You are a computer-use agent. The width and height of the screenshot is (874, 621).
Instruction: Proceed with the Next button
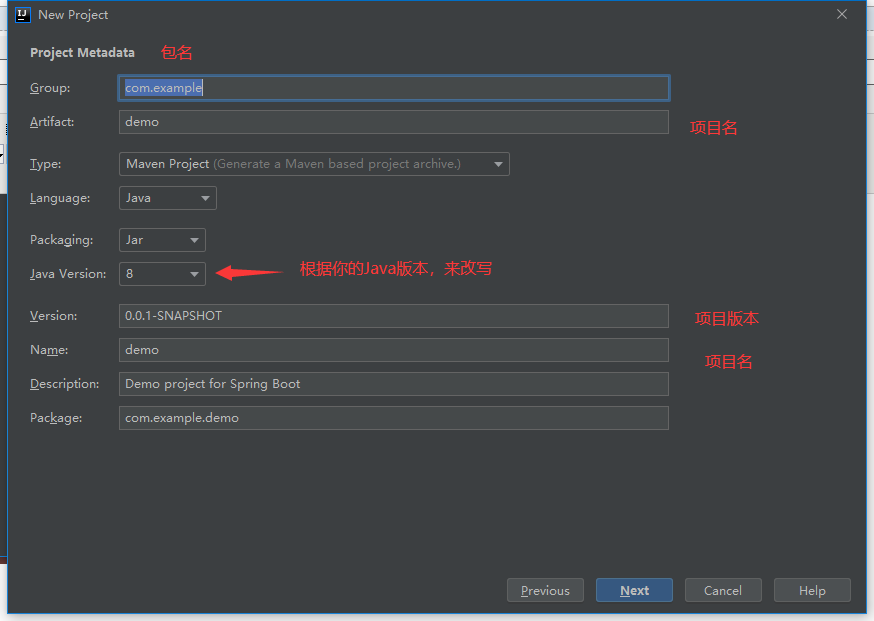pyautogui.click(x=634, y=590)
